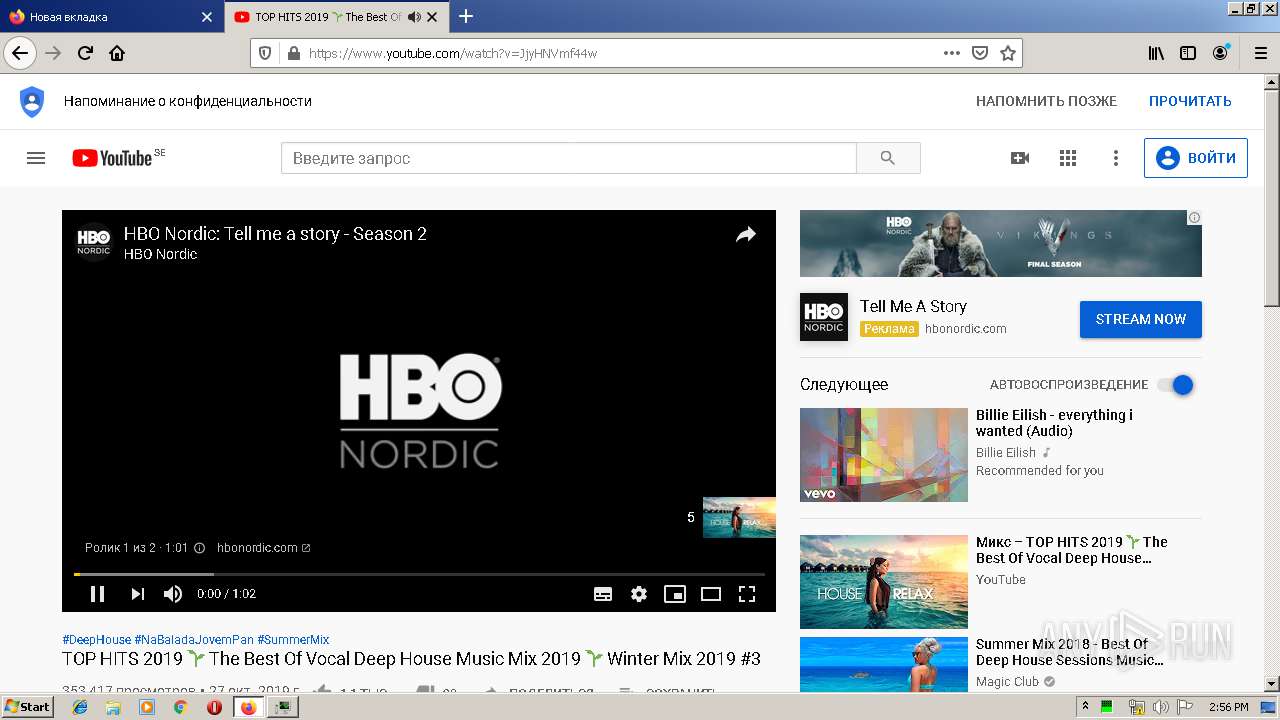Save page to Pocket
Viewport: 1280px width, 720px height.
click(980, 53)
